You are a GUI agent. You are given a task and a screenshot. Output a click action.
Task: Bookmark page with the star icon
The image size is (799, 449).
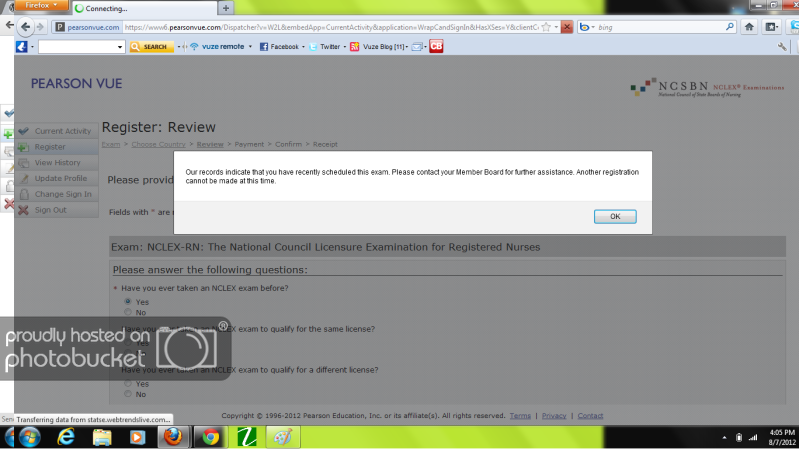point(546,27)
